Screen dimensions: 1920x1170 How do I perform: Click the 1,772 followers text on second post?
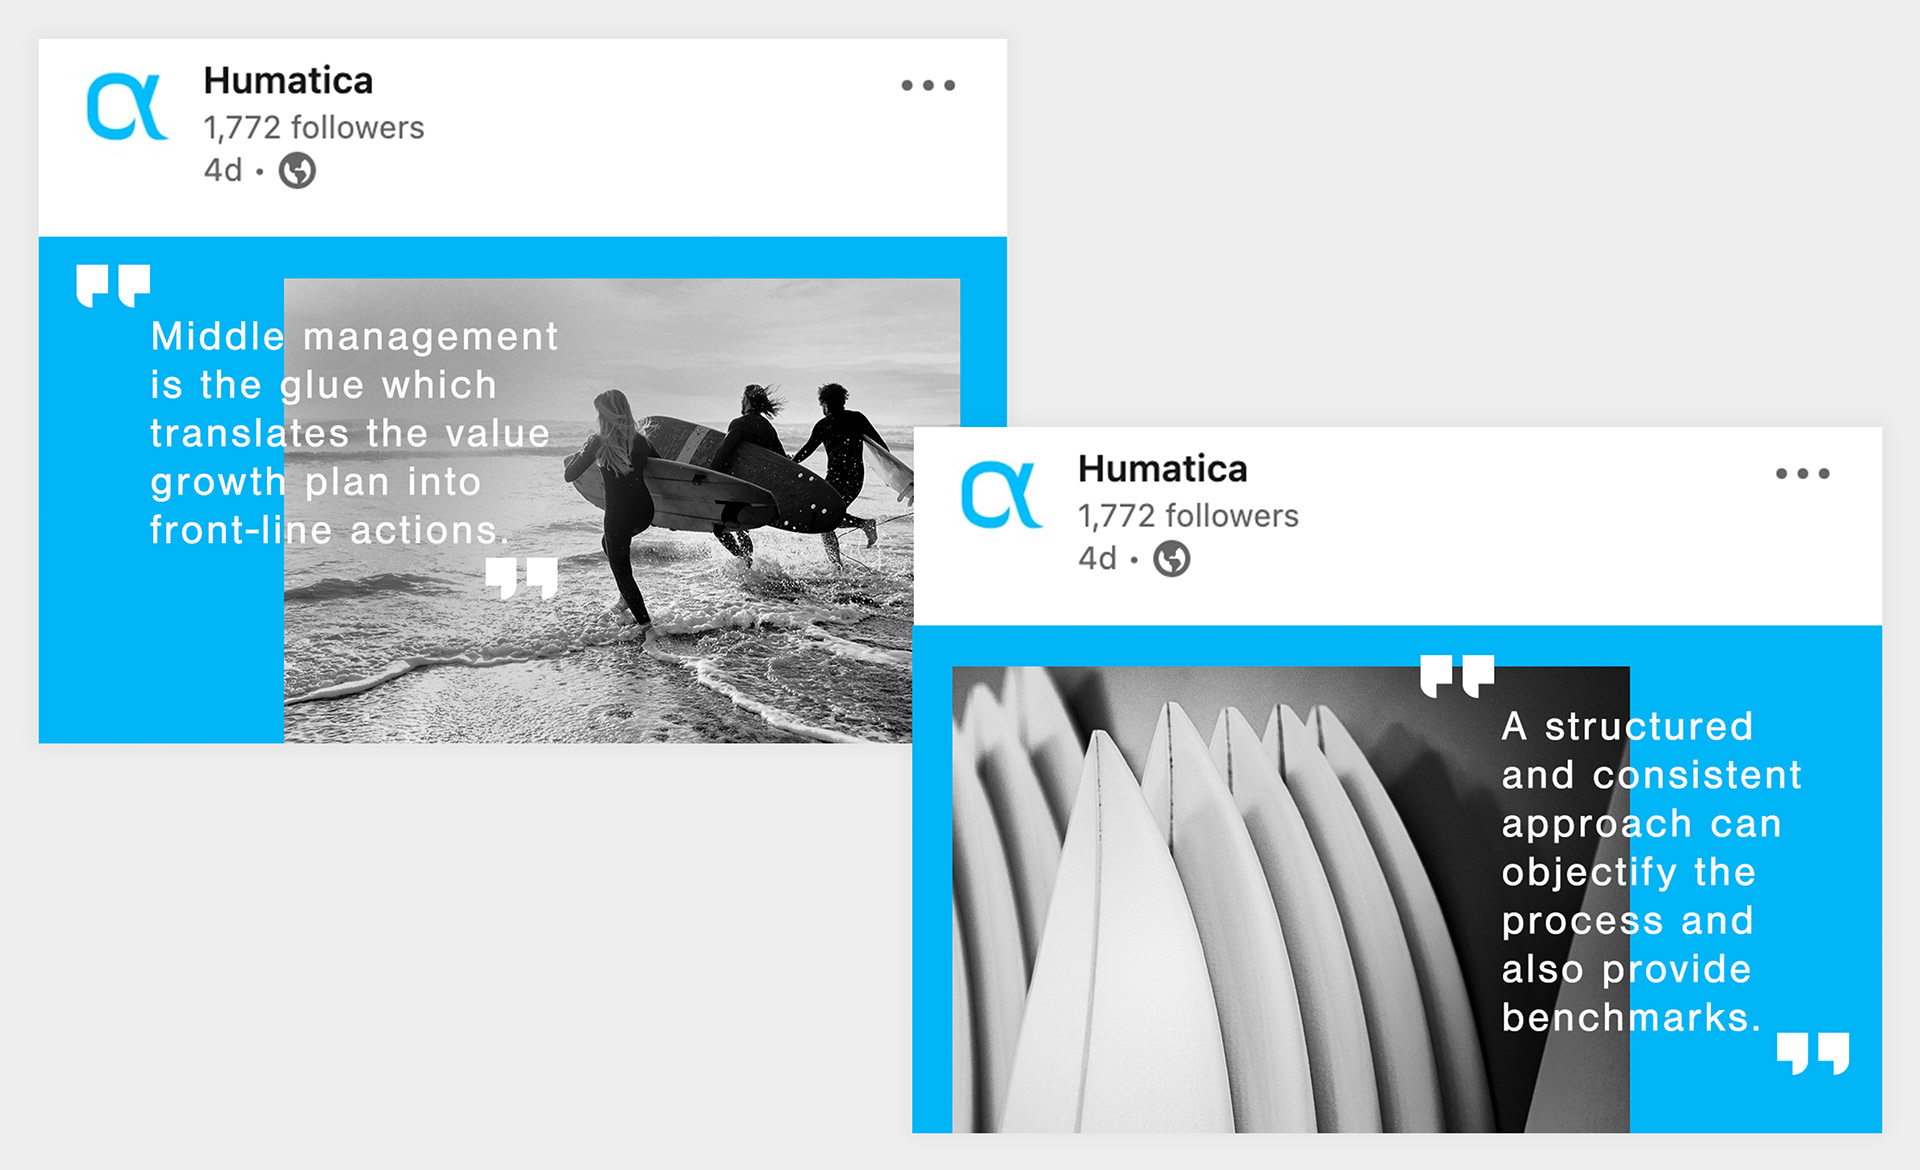(x=1188, y=516)
